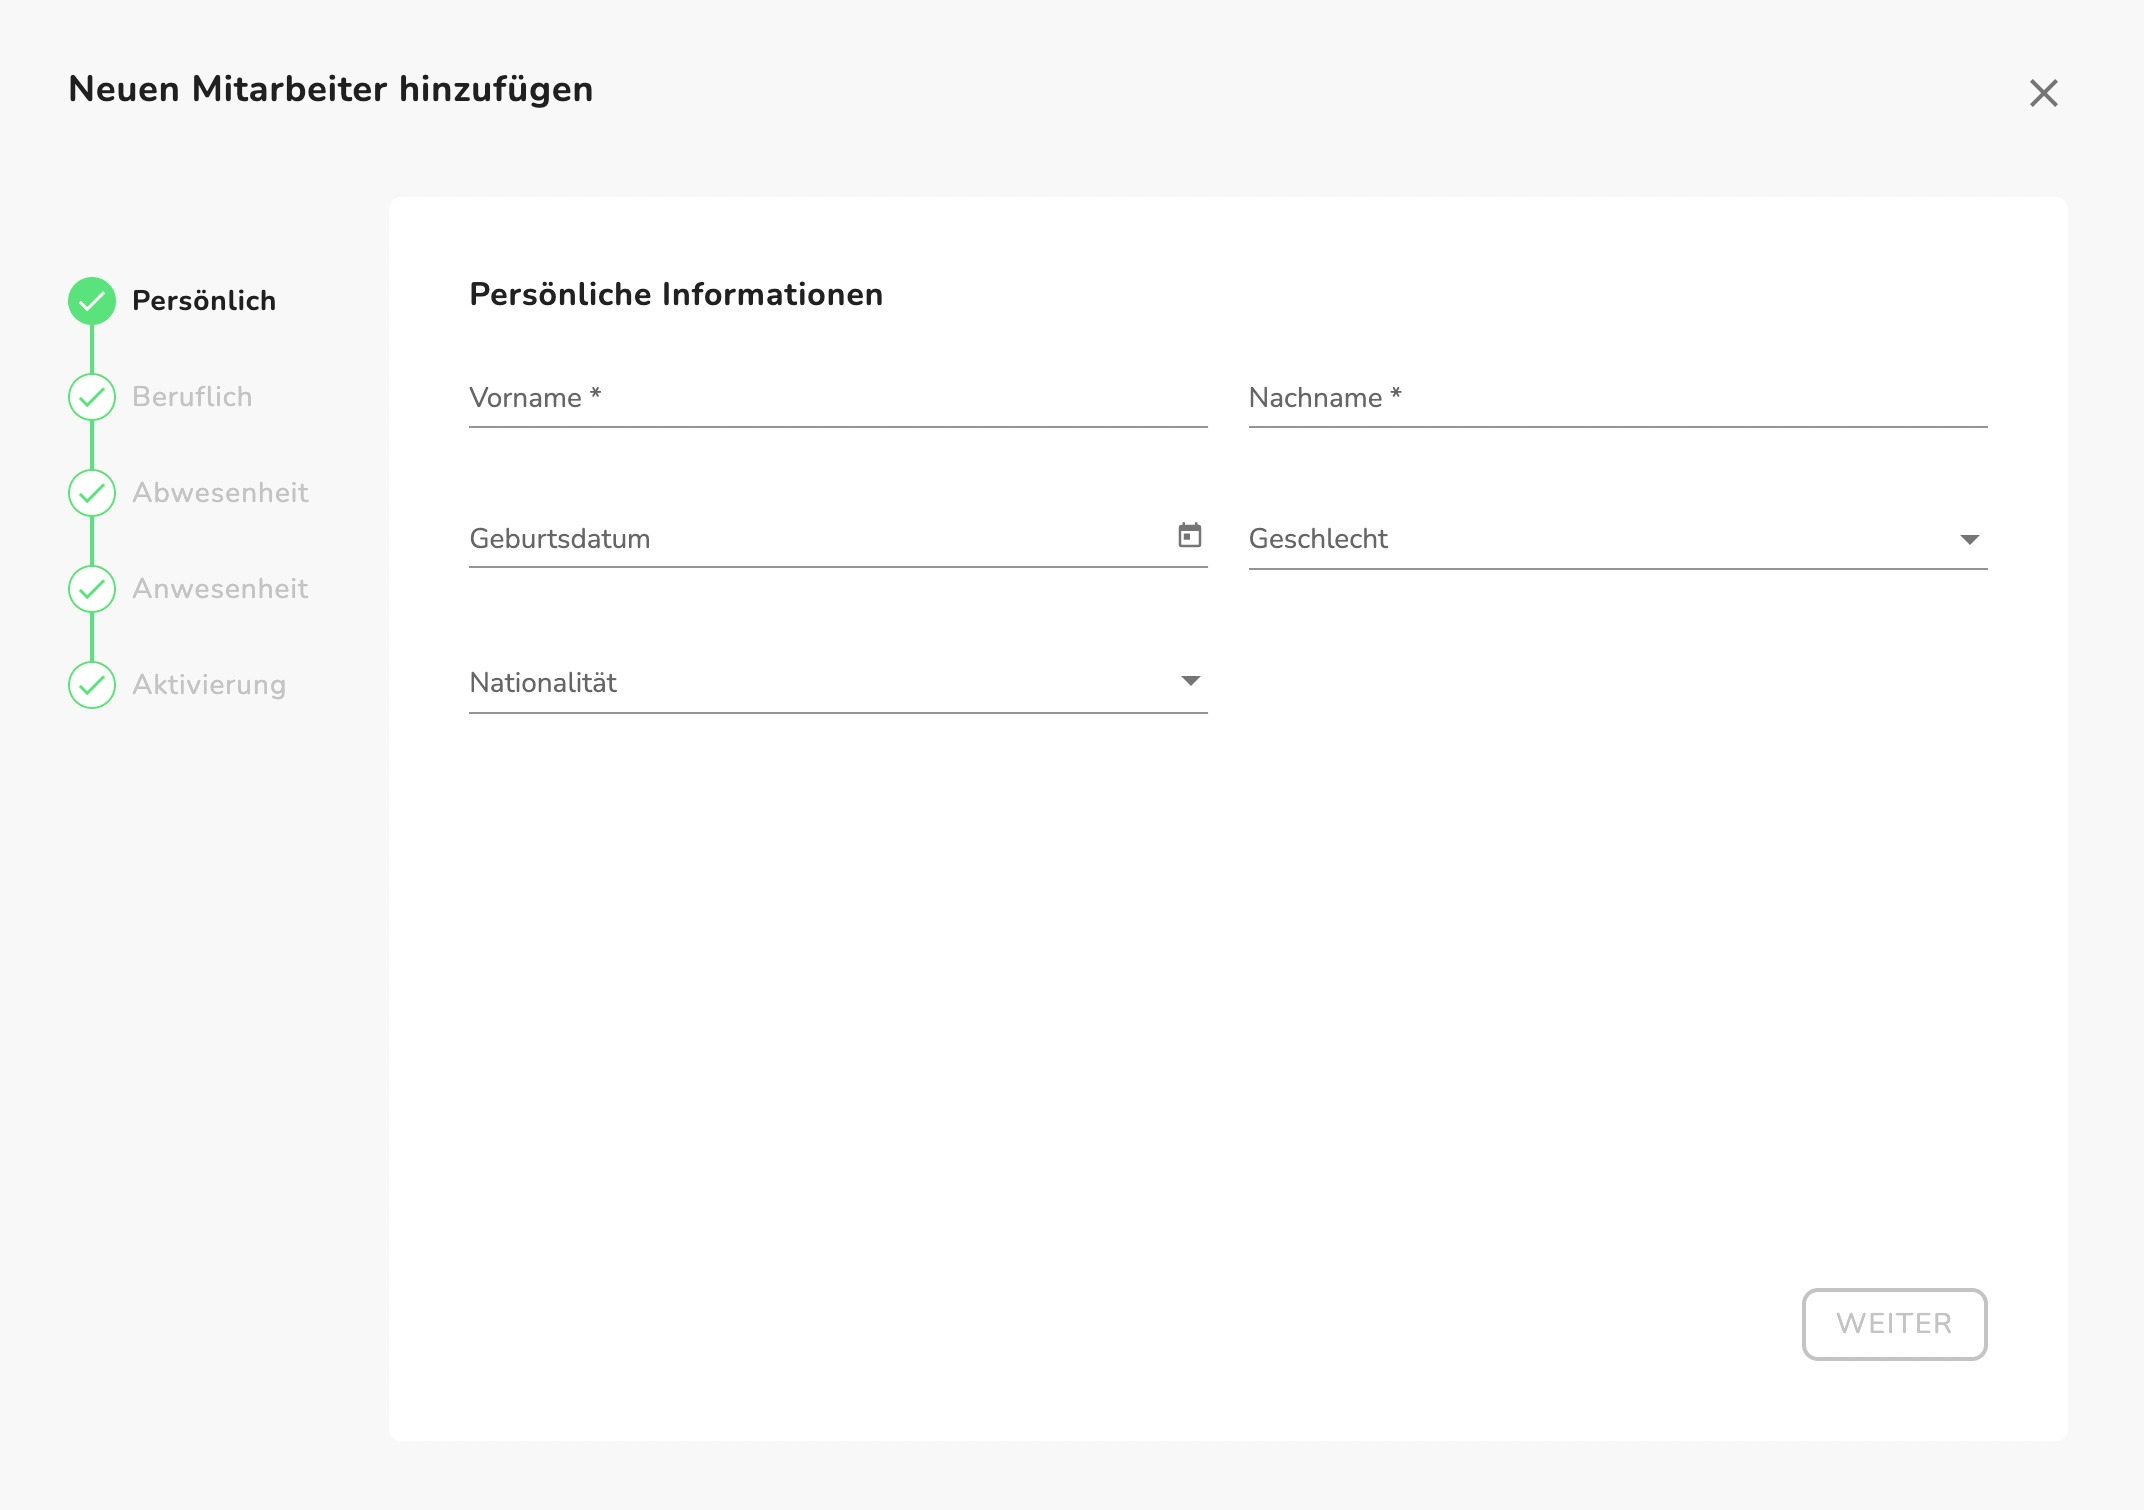Click the Beruflich step checkmark circle
The height and width of the screenshot is (1510, 2144).
[92, 397]
